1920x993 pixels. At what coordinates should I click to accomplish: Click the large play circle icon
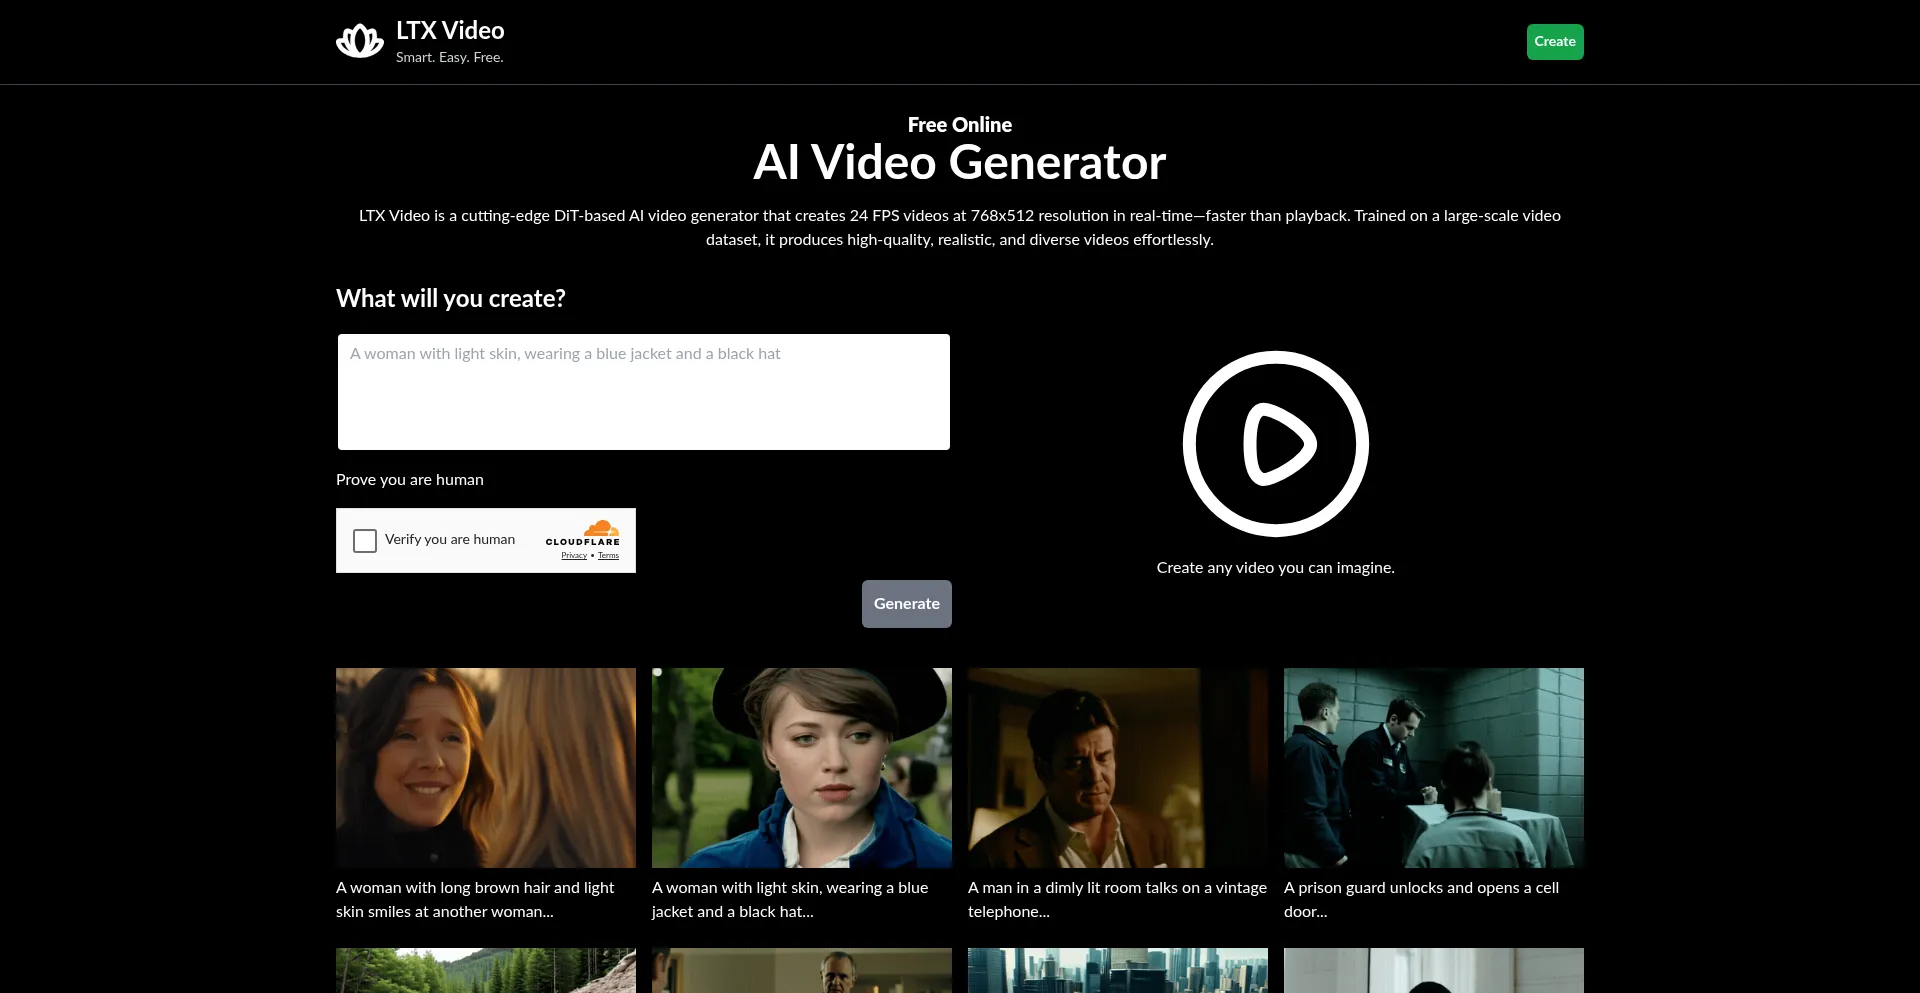point(1275,444)
